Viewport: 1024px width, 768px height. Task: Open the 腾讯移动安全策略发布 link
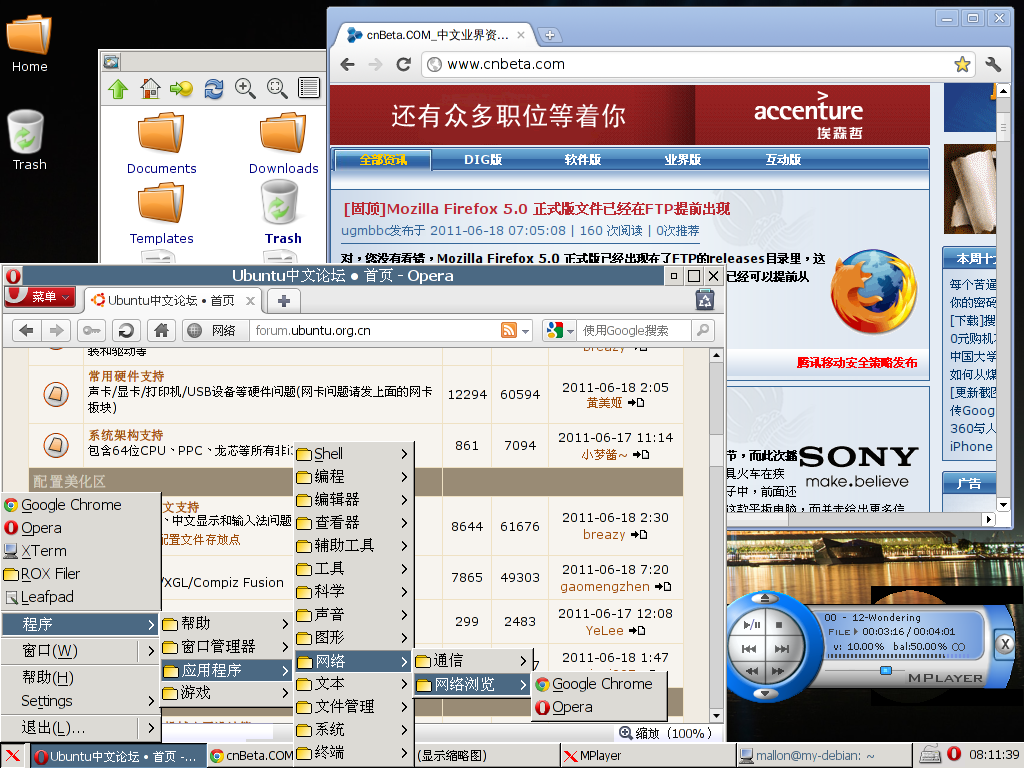pos(857,362)
